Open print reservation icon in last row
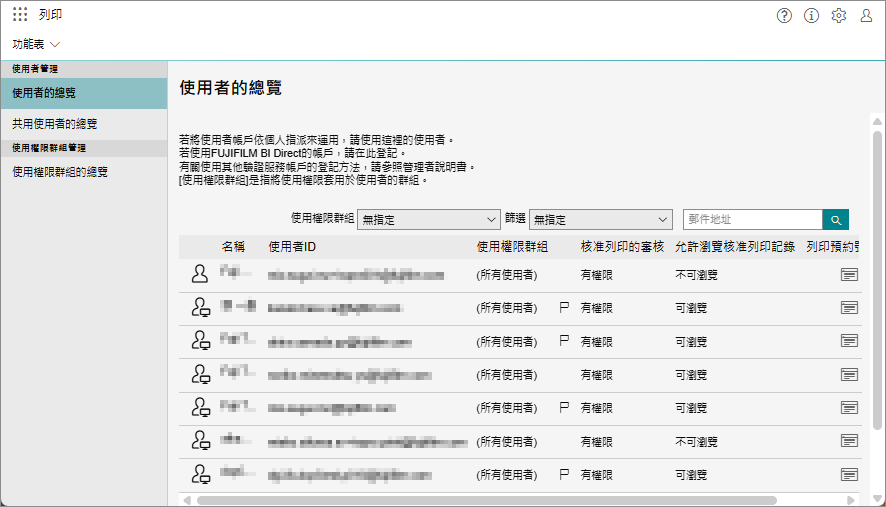The height and width of the screenshot is (507, 886). point(849,473)
